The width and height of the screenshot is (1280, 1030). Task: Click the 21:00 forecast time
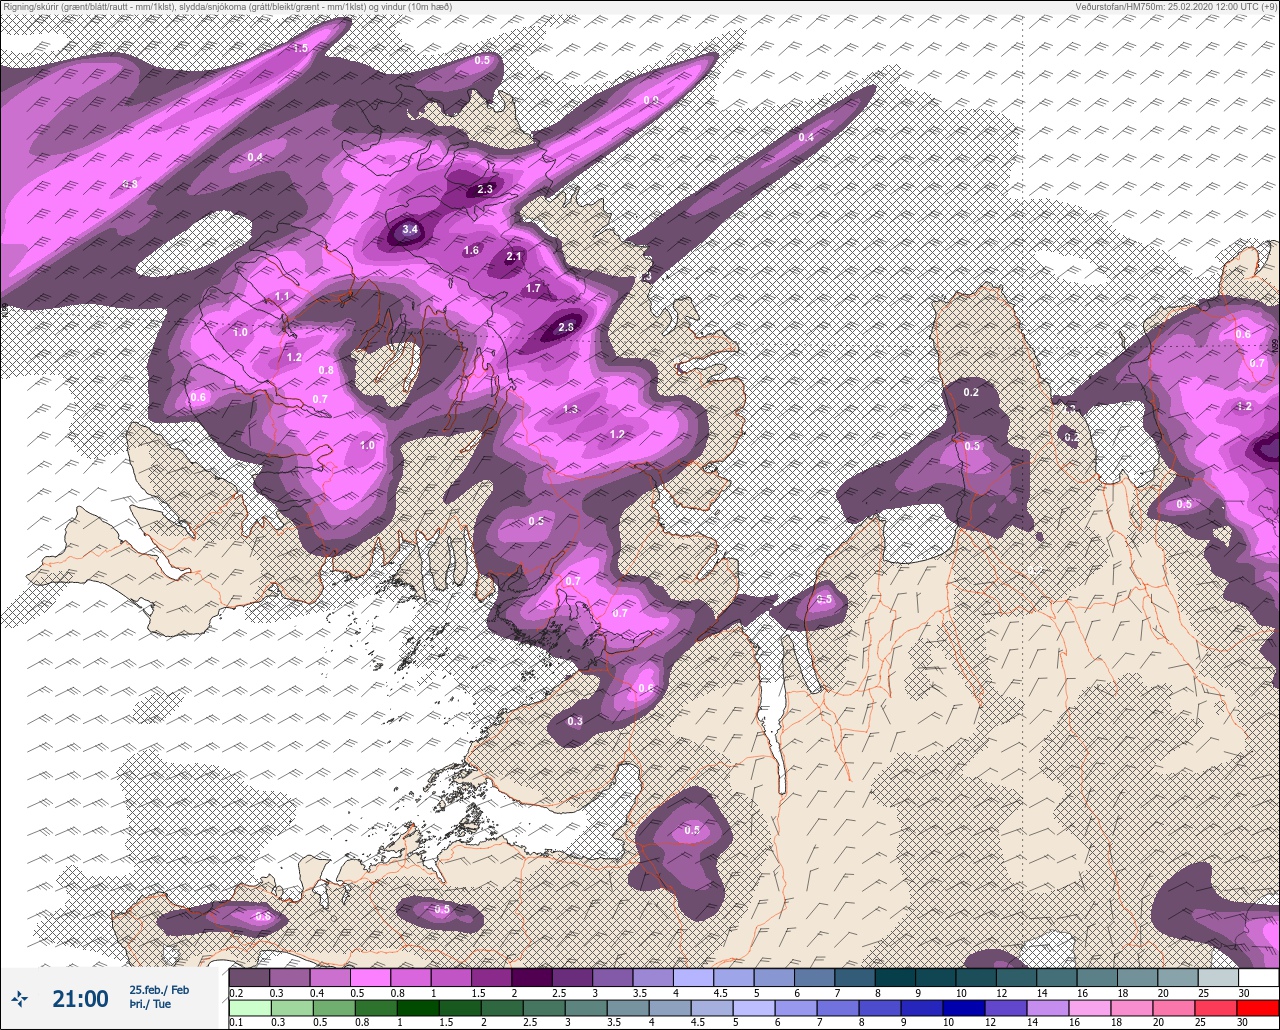coord(80,999)
